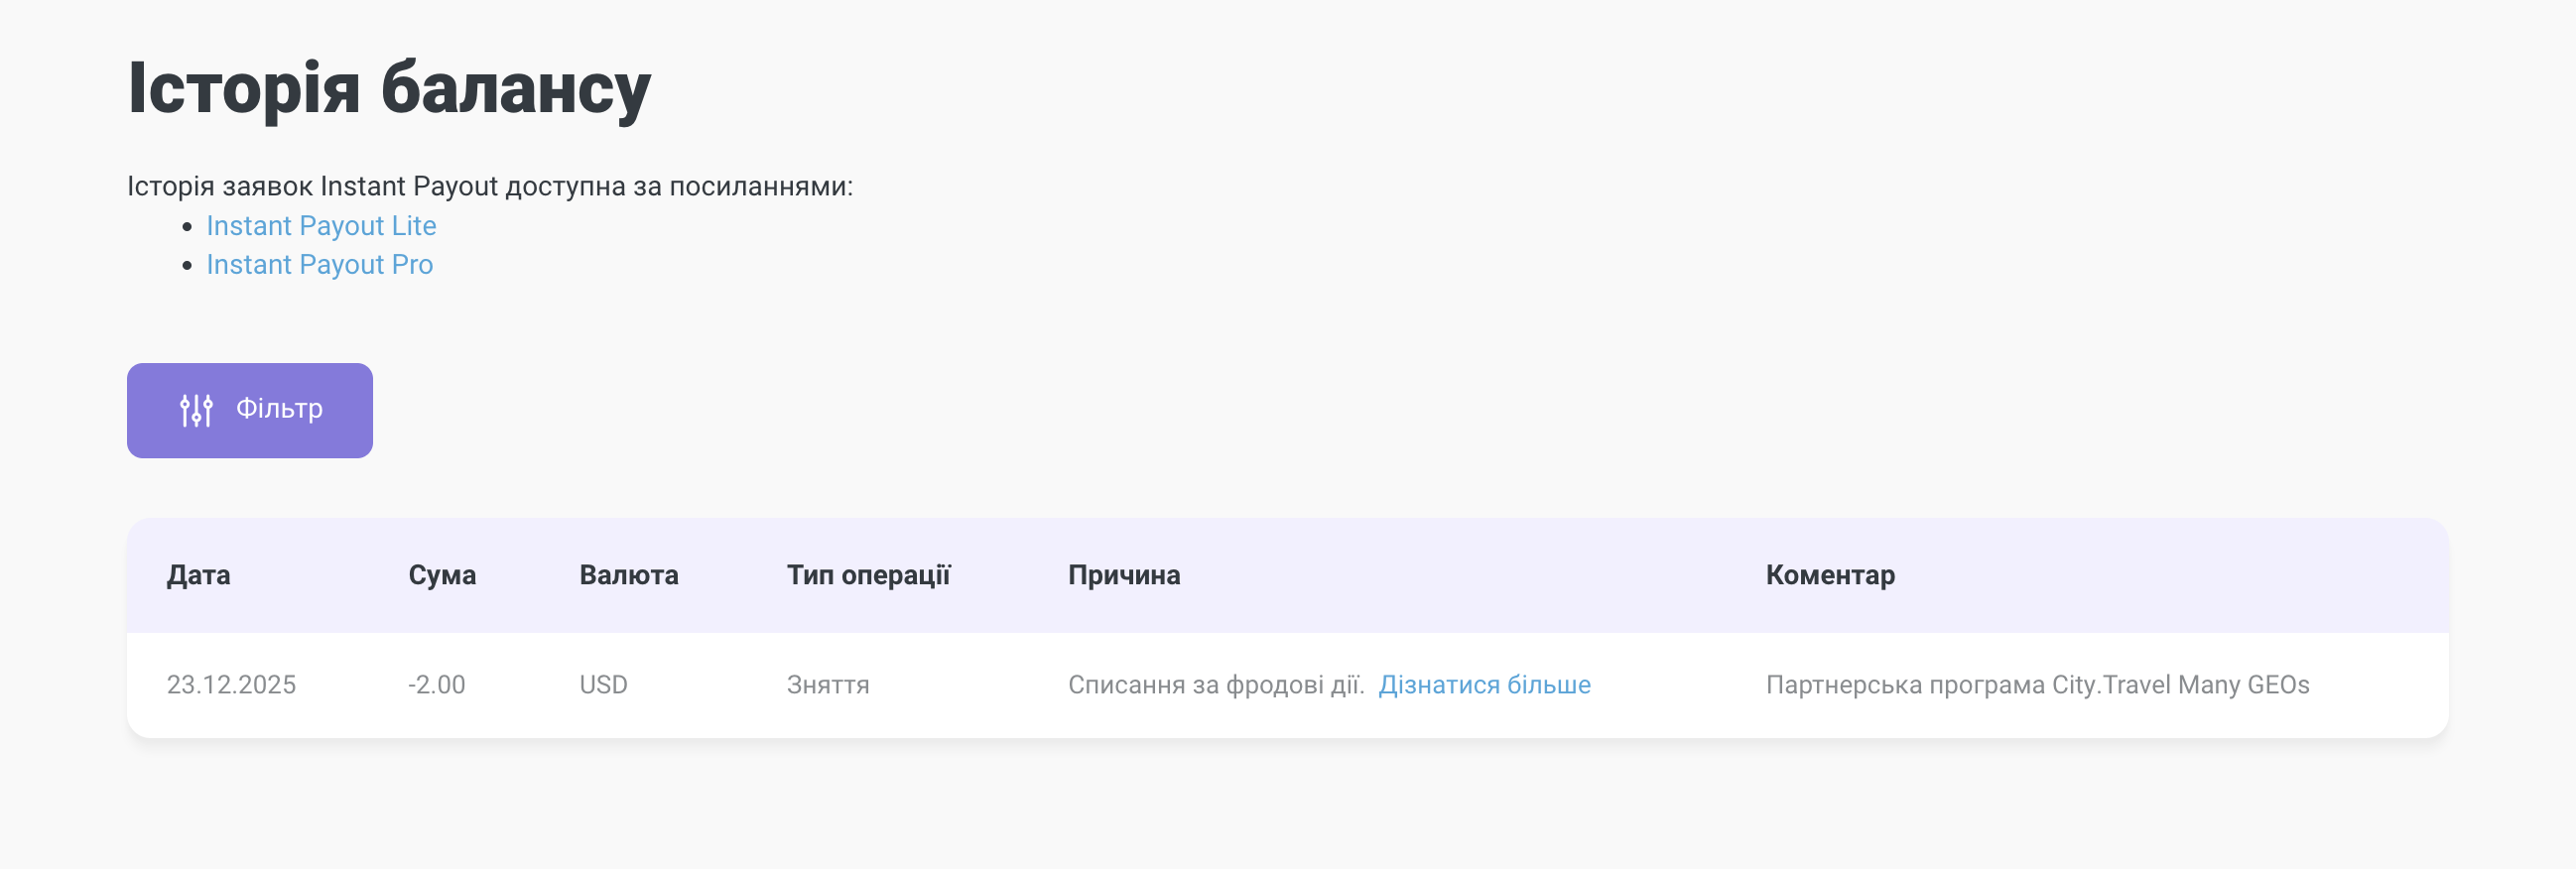Open the Фільтр button label

tap(279, 409)
